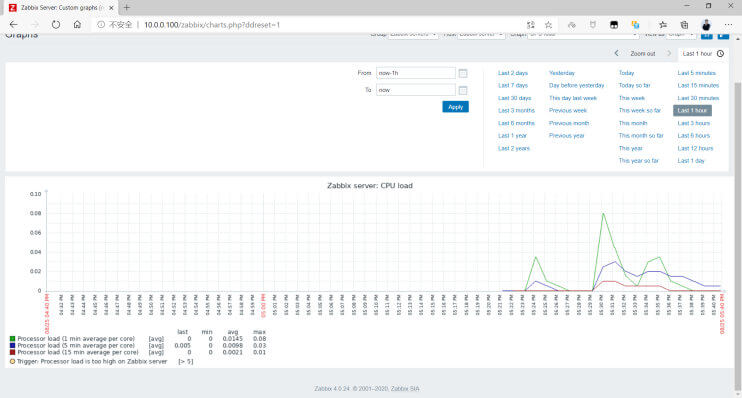Image resolution: width=742 pixels, height=398 pixels.
Task: Show the Last 1 day range
Action: [691, 161]
